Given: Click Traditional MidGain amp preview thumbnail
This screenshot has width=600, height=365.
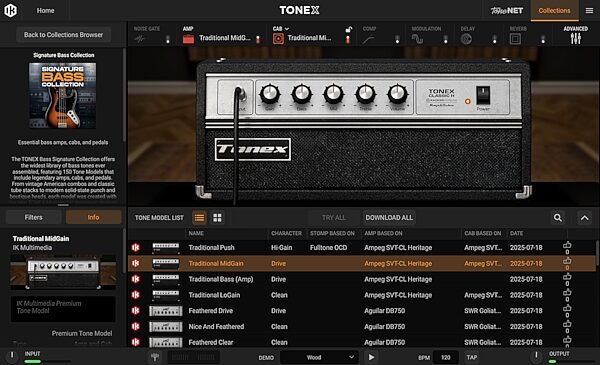Looking at the screenshot, I should coord(63,272).
